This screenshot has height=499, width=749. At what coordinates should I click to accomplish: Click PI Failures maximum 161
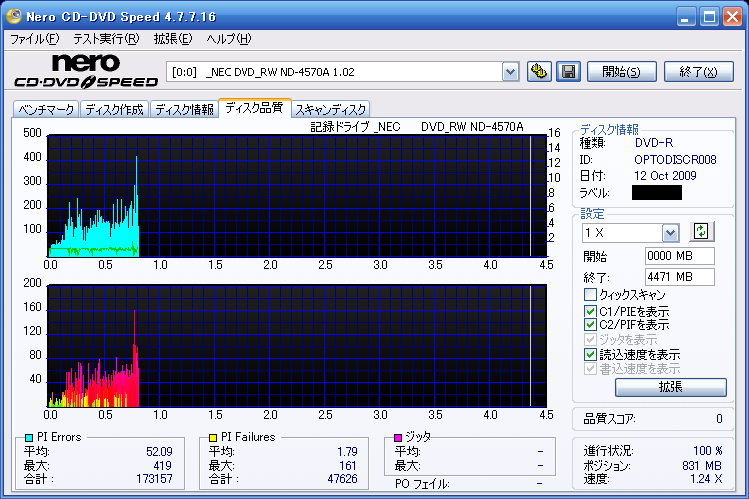348,466
